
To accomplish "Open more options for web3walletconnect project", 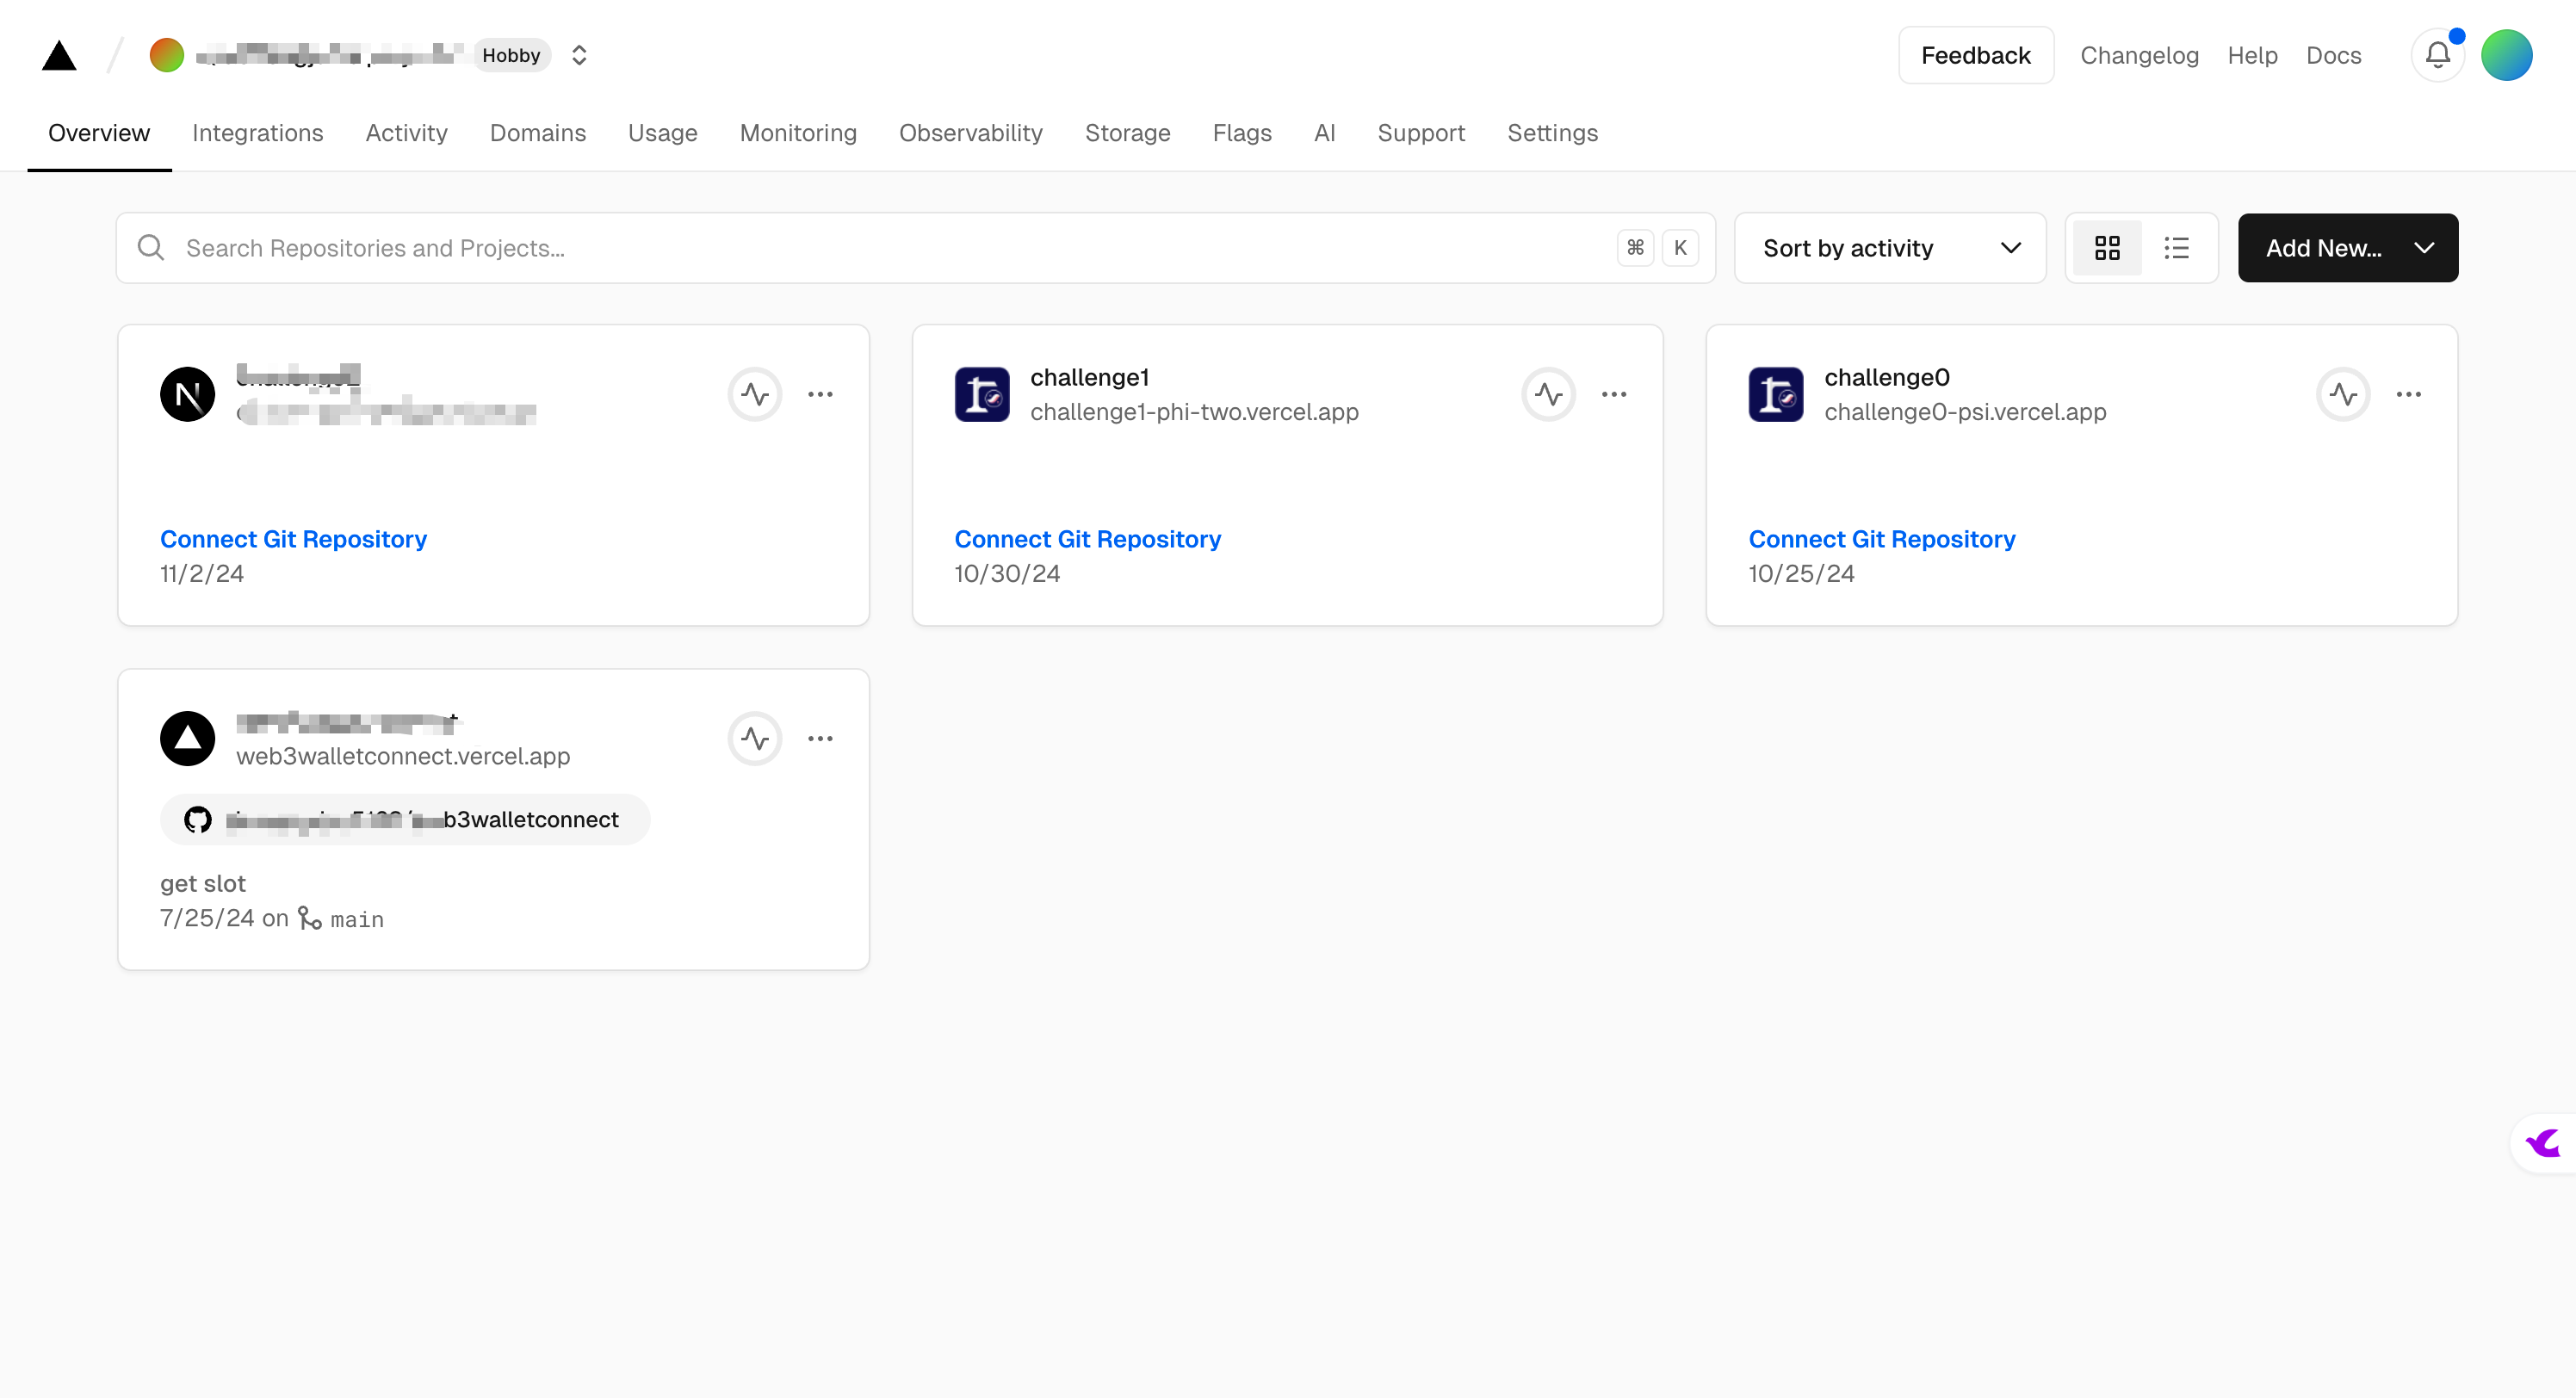I will click(820, 738).
